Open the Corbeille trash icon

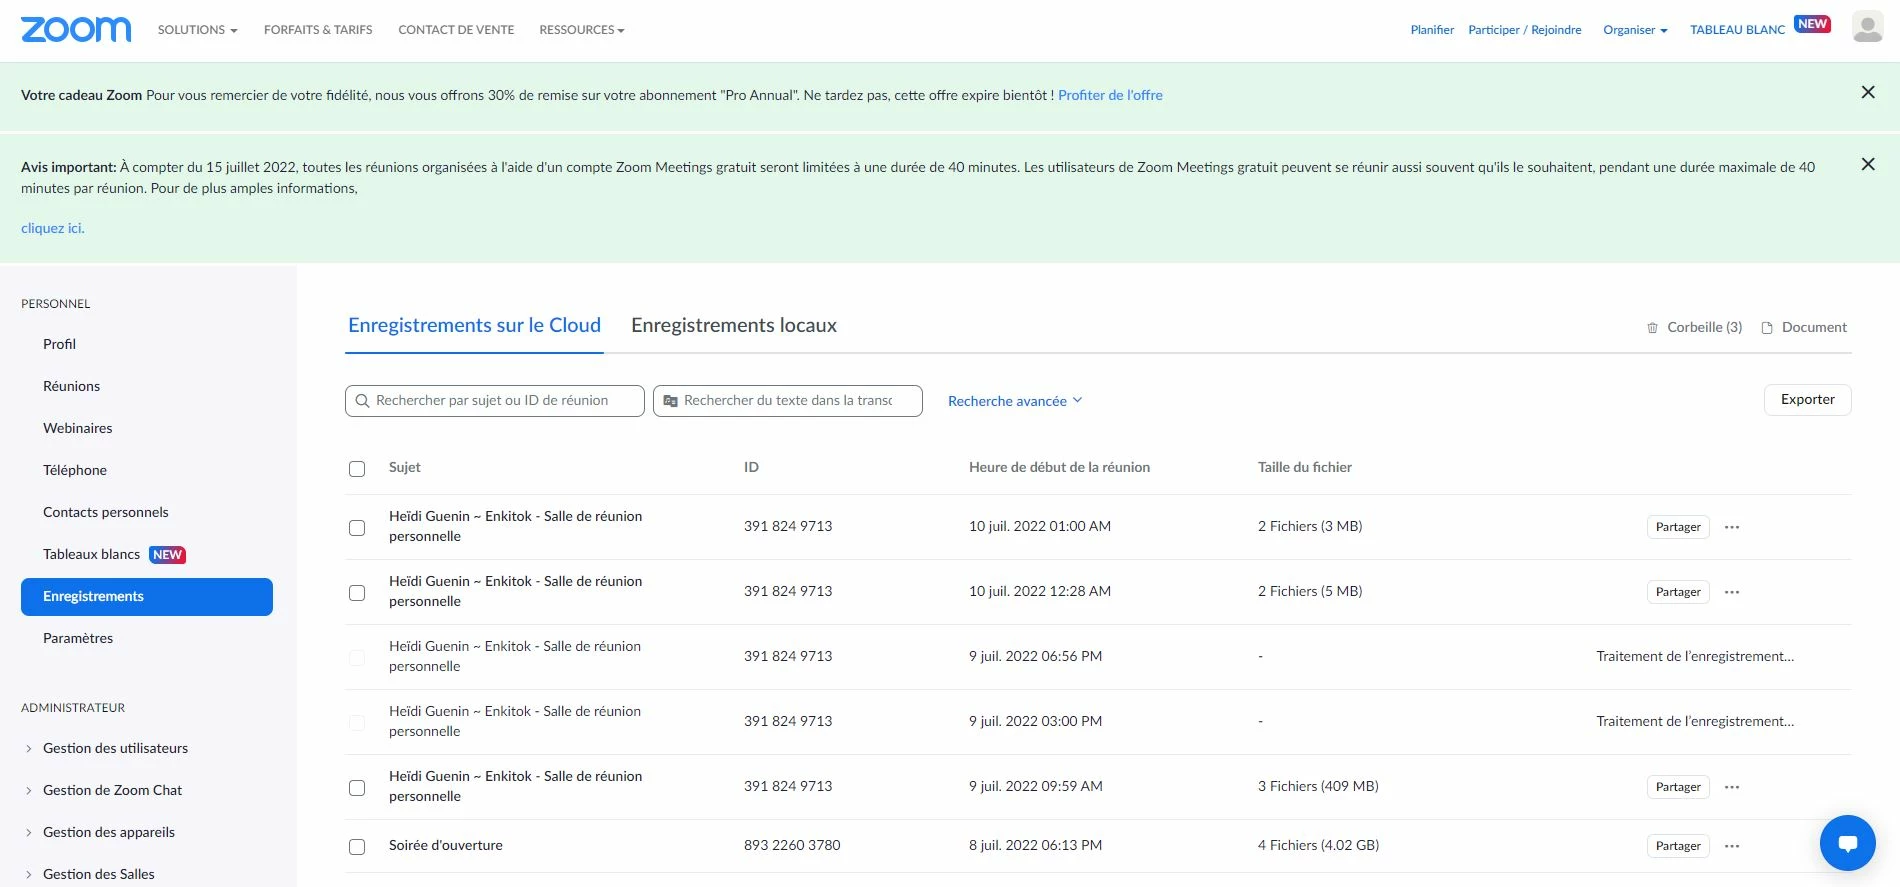pos(1652,328)
